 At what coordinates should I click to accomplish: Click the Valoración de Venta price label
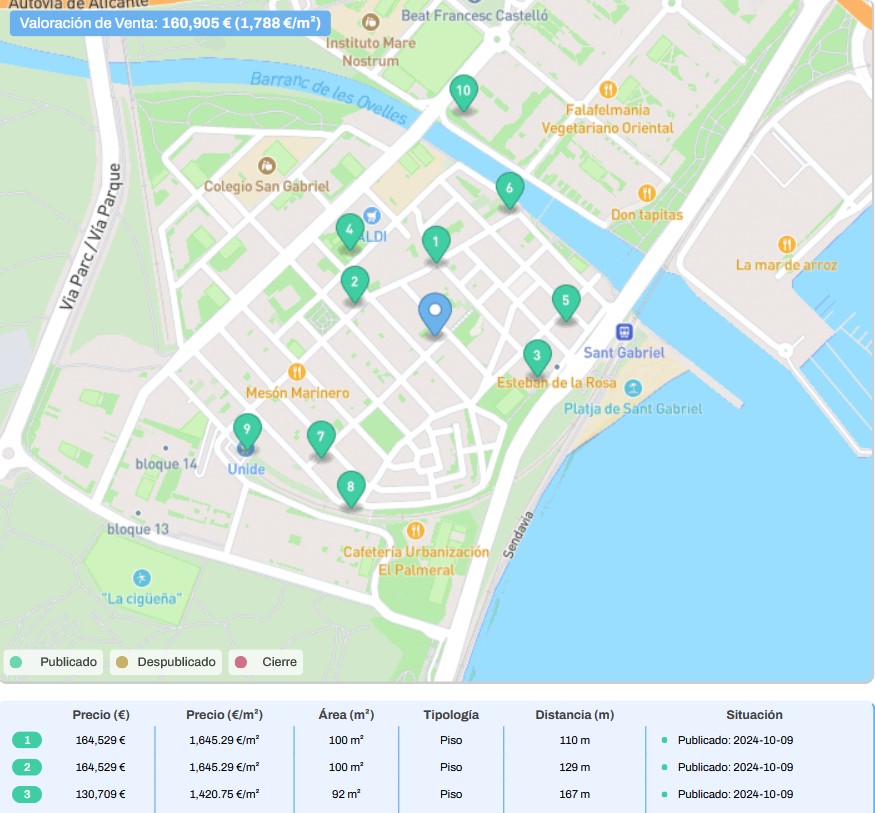[x=170, y=22]
